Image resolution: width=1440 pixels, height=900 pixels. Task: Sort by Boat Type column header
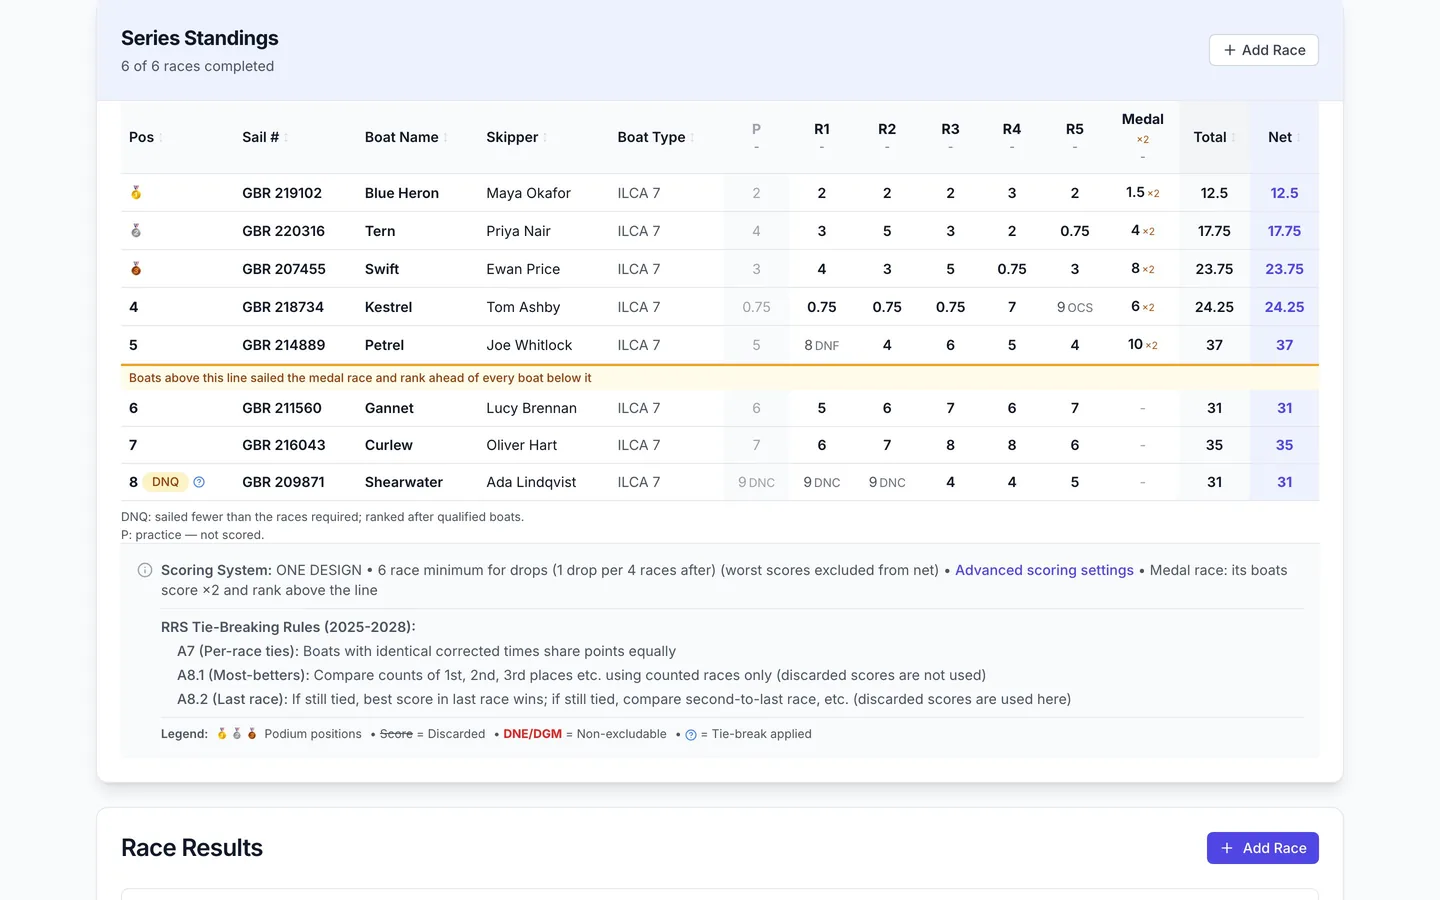pos(656,137)
